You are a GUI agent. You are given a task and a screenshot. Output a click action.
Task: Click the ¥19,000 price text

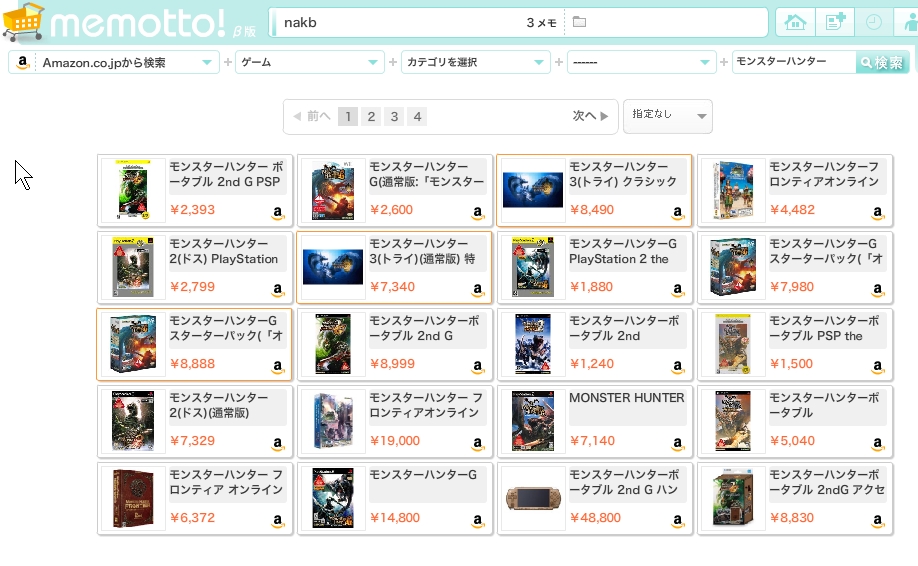[395, 441]
